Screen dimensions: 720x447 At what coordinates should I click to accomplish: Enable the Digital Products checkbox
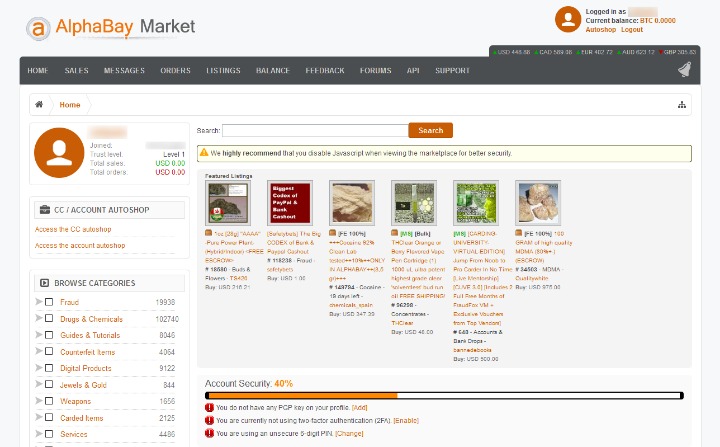49,368
